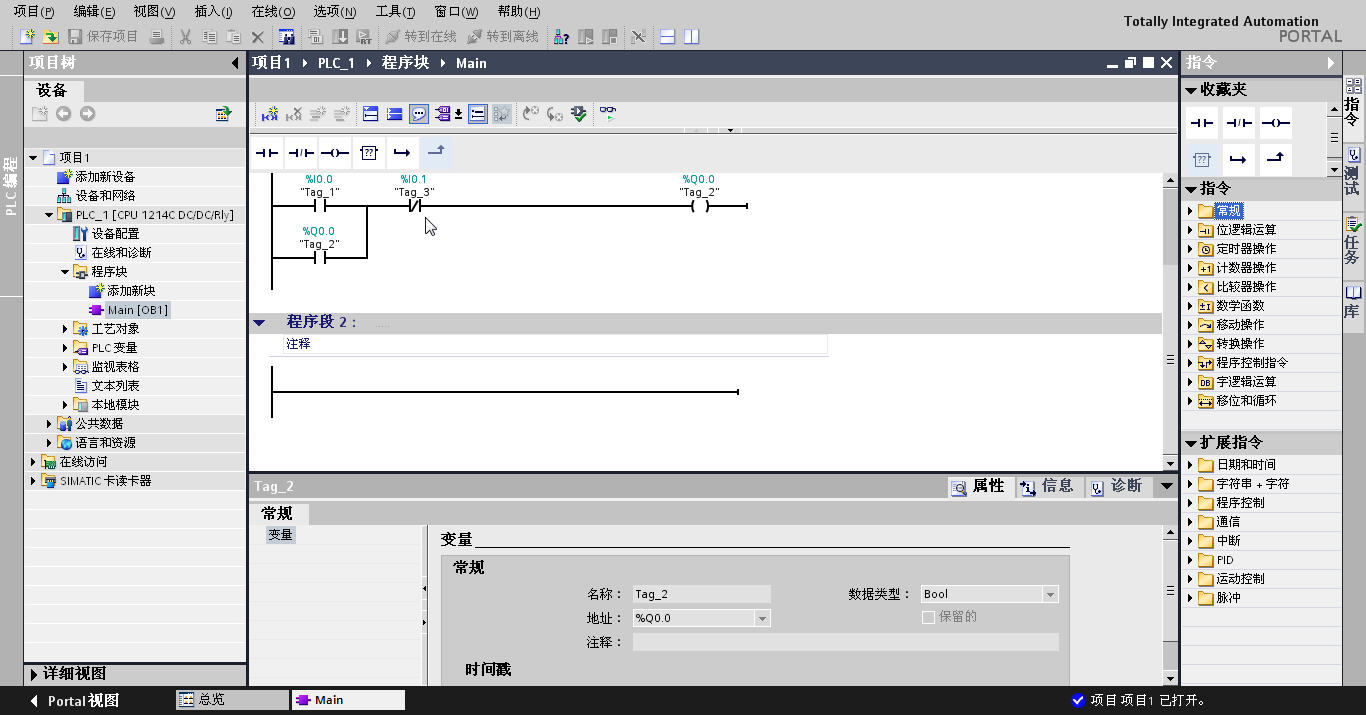The width and height of the screenshot is (1366, 715).
Task: Toggle the 保留的 checkbox for Tag_2
Action: [x=927, y=617]
